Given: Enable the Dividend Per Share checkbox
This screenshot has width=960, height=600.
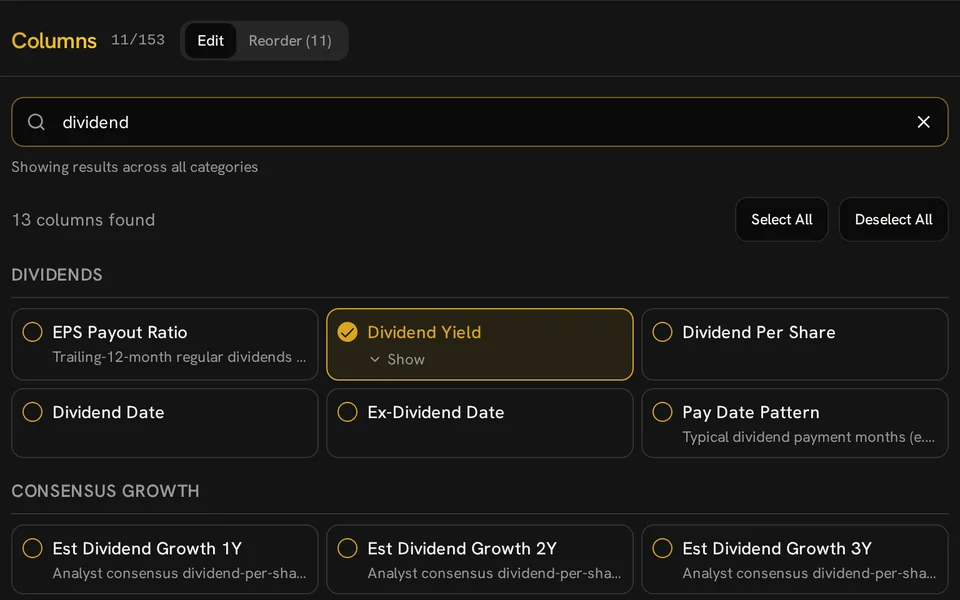Looking at the screenshot, I should click(662, 332).
